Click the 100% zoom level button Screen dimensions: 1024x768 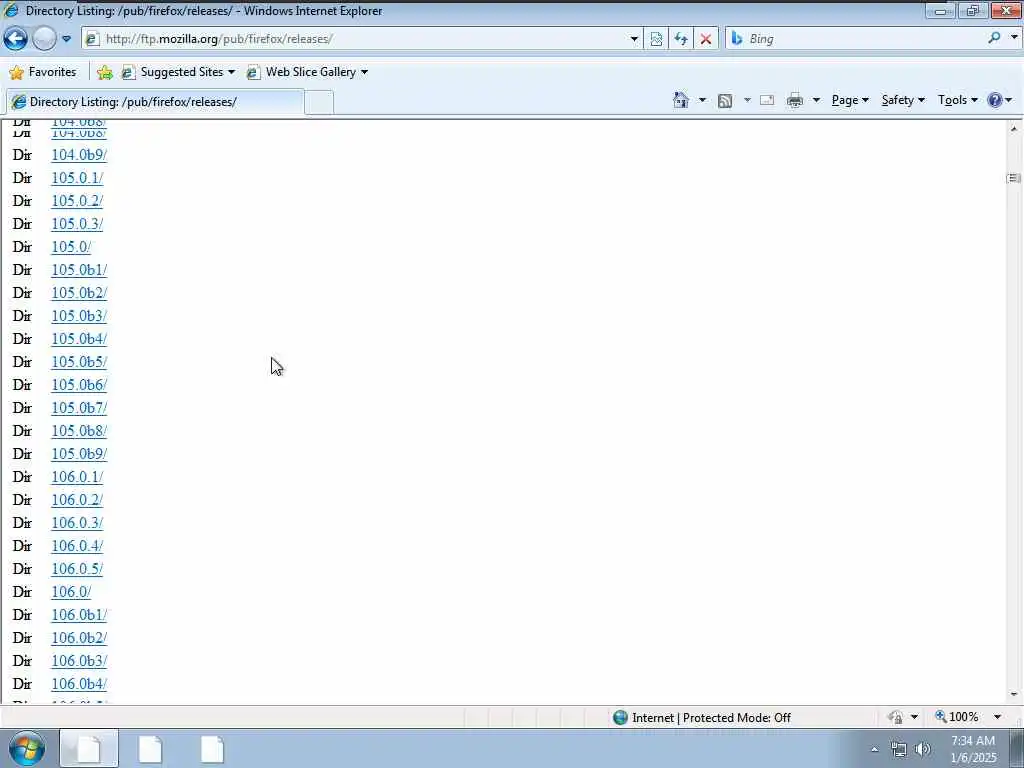pyautogui.click(x=957, y=717)
